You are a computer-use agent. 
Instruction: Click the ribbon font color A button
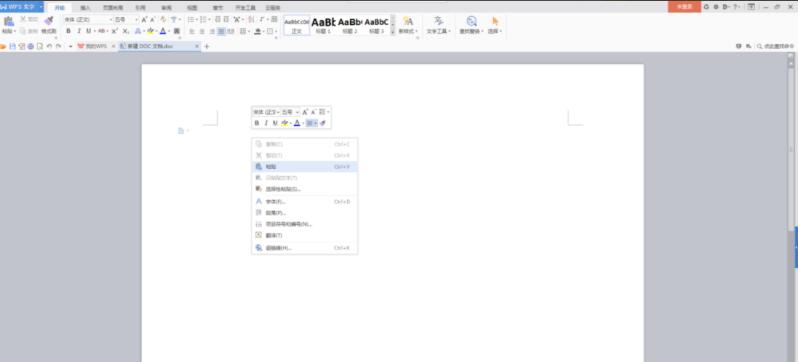163,31
